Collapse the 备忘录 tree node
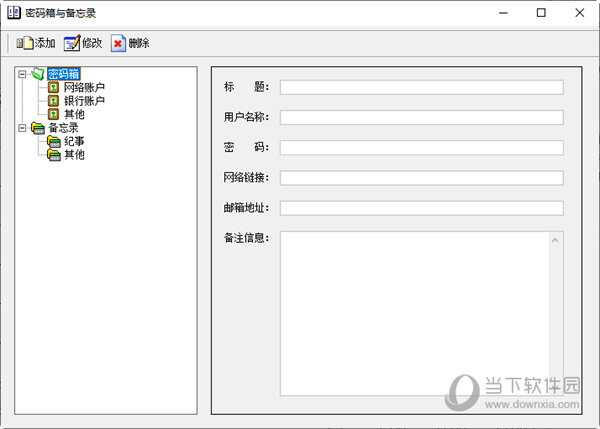Screen dimensions: 600x429 22,128
